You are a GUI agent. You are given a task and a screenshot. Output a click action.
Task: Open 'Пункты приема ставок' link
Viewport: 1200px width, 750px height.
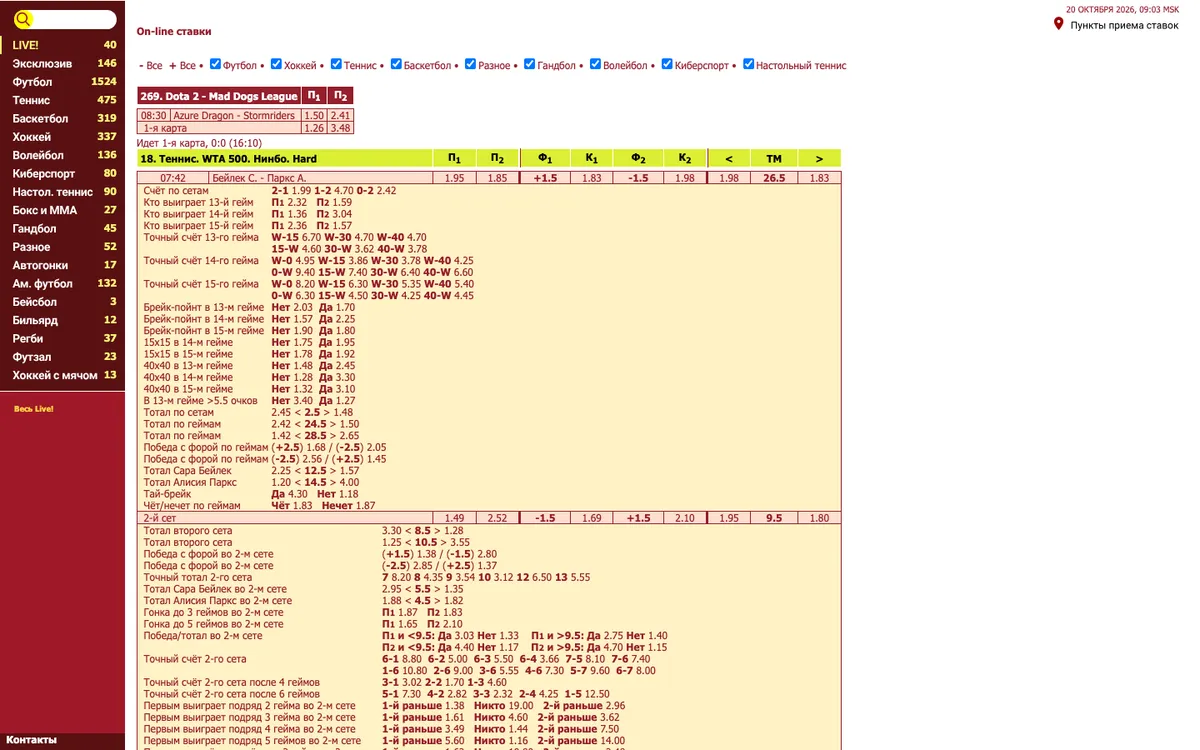click(x=1124, y=25)
